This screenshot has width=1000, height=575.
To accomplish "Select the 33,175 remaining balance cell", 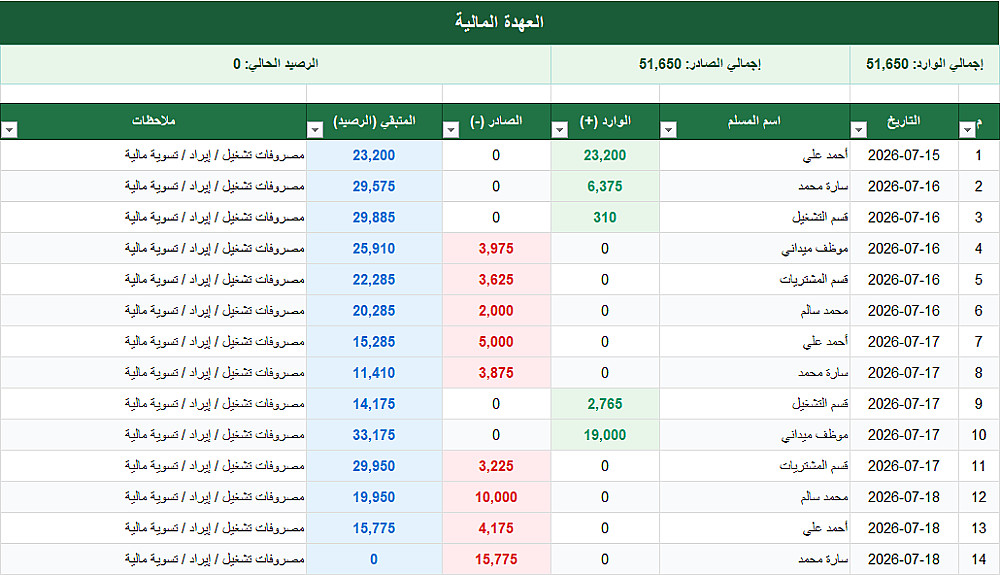I will tap(374, 435).
